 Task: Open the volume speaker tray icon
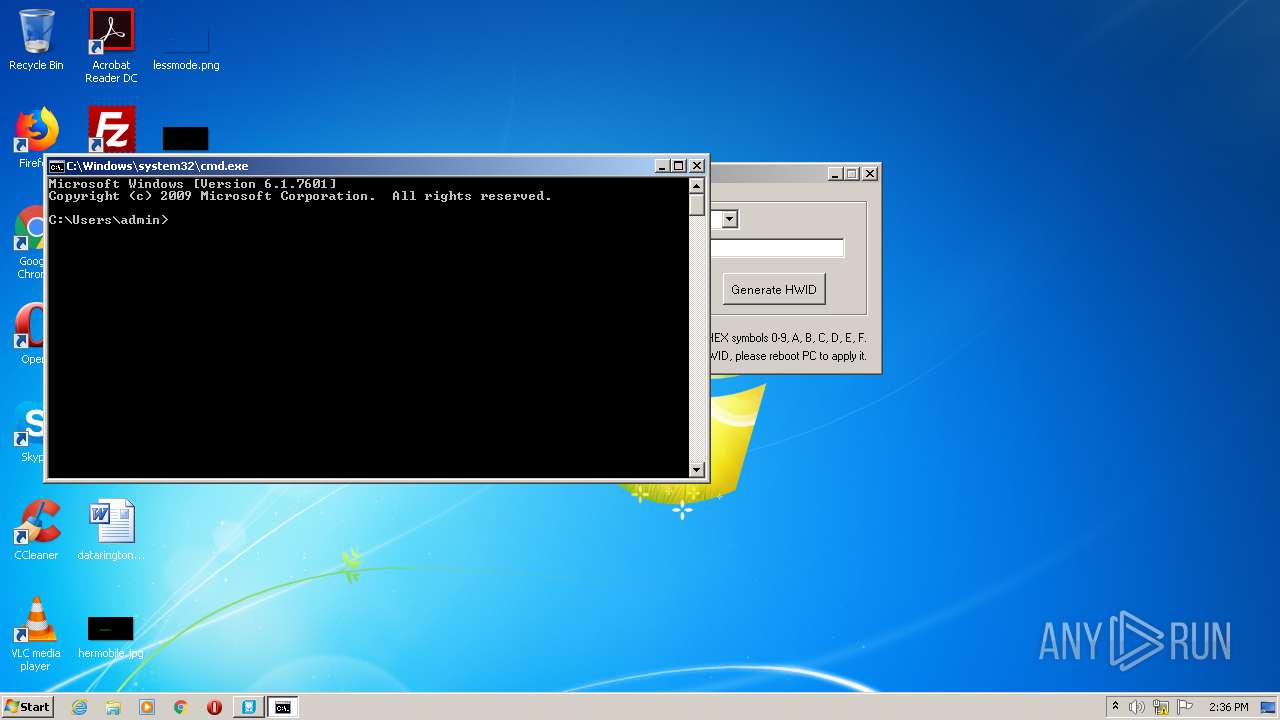(x=1137, y=707)
